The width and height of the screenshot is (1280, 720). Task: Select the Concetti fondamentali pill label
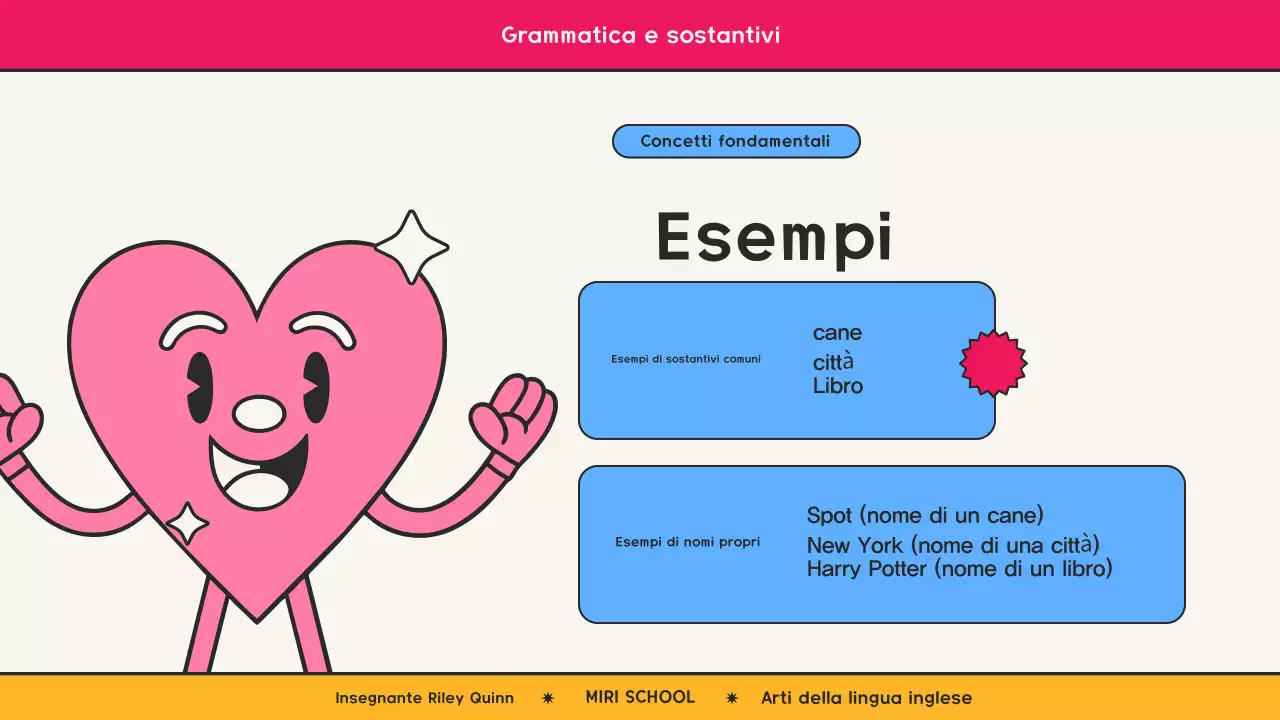click(736, 141)
